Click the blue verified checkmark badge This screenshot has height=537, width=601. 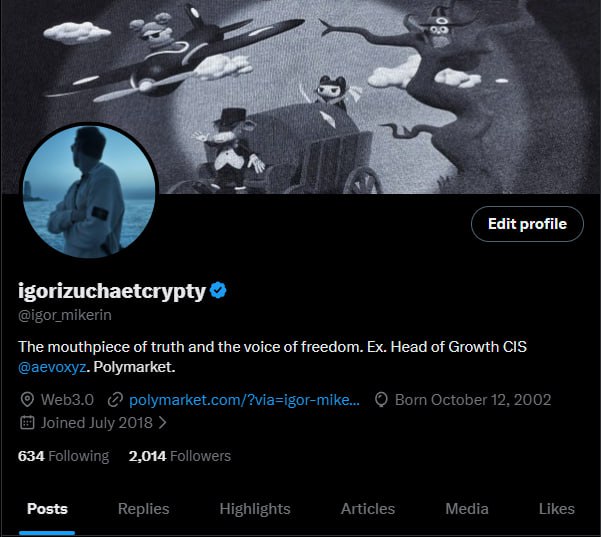click(218, 291)
